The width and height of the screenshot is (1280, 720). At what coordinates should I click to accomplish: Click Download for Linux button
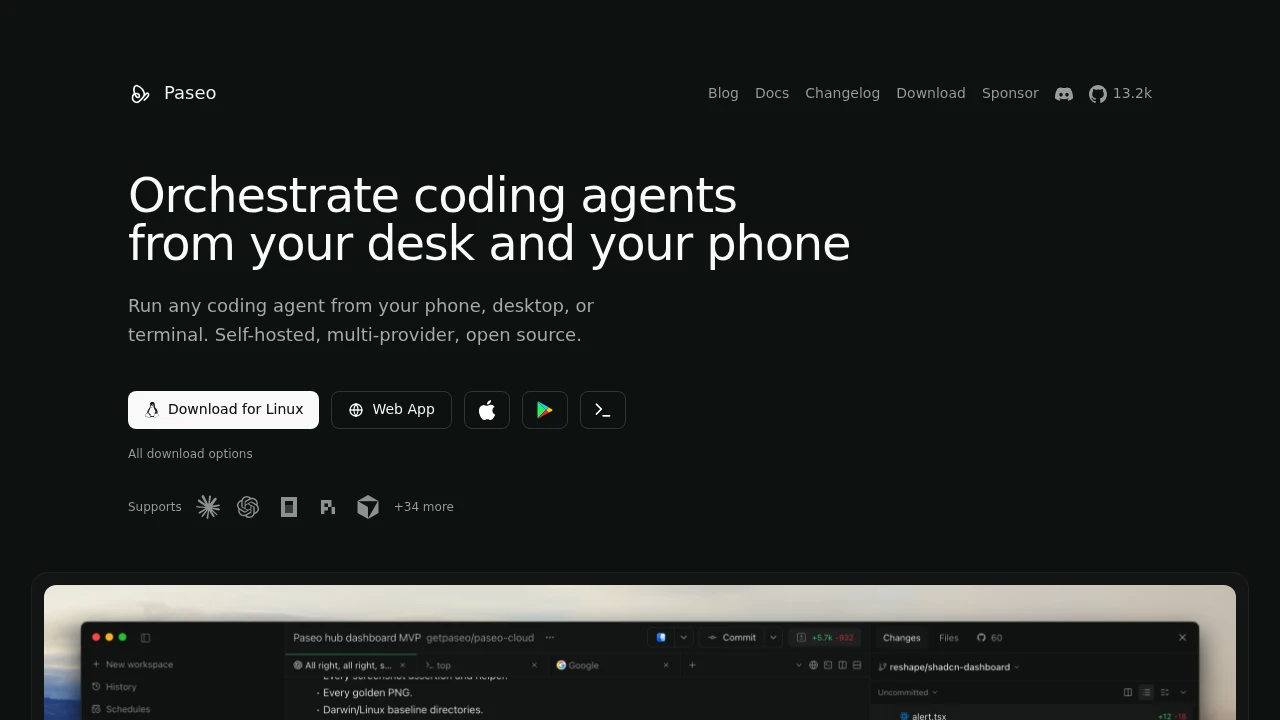(223, 410)
